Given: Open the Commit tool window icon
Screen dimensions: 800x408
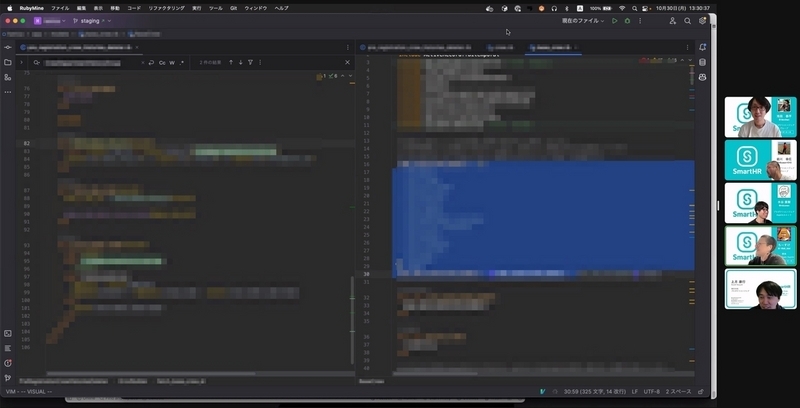Looking at the screenshot, I should coord(7,47).
